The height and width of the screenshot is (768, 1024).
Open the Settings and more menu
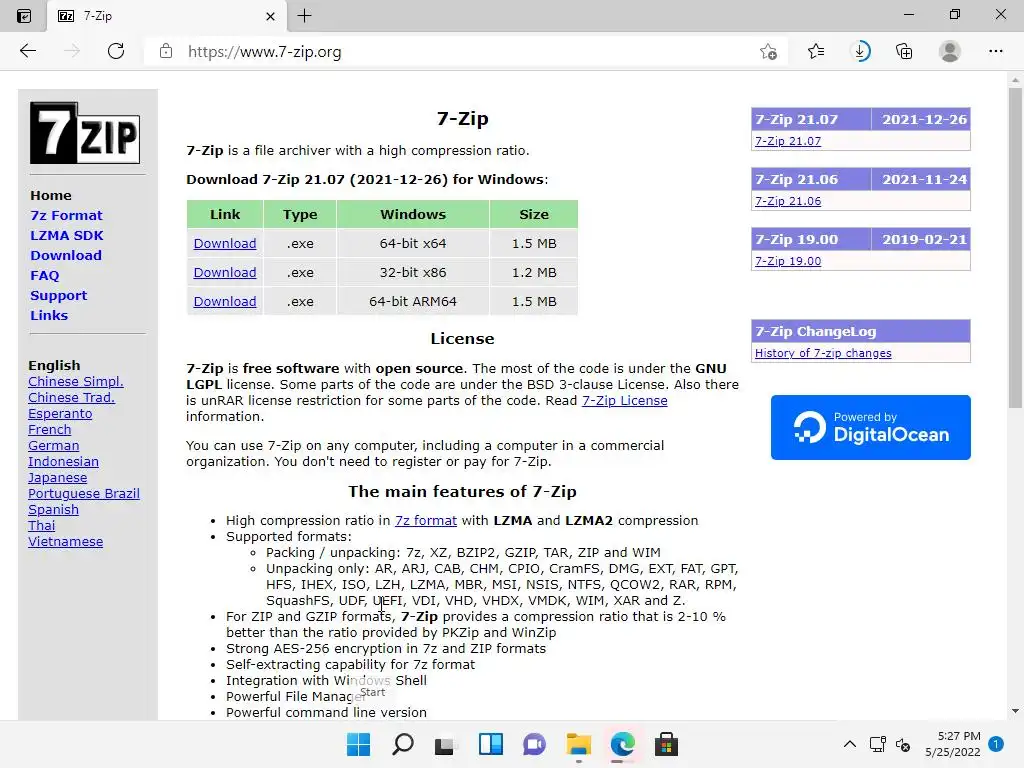pos(995,51)
